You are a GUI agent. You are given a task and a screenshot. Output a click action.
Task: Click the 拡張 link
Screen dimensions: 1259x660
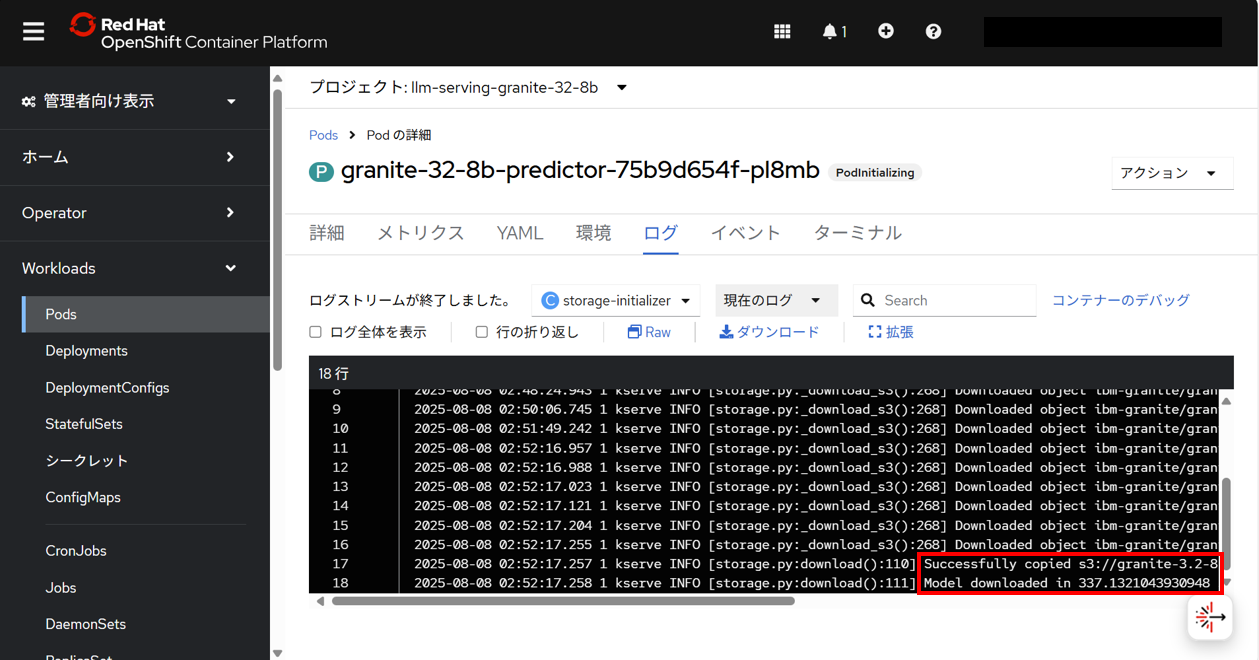[x=899, y=332]
